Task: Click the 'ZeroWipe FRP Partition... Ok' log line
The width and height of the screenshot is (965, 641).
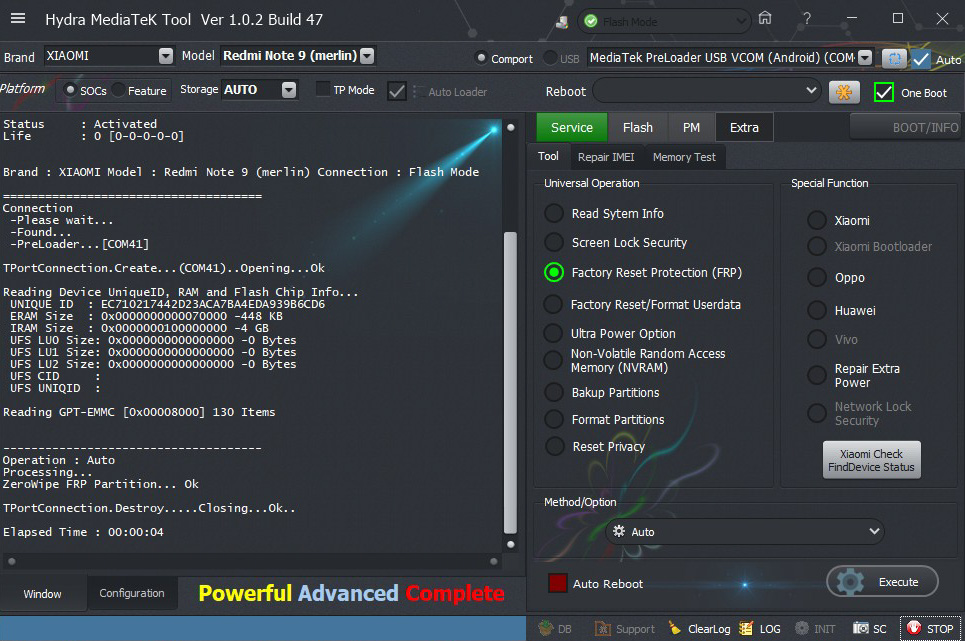Action: click(101, 484)
